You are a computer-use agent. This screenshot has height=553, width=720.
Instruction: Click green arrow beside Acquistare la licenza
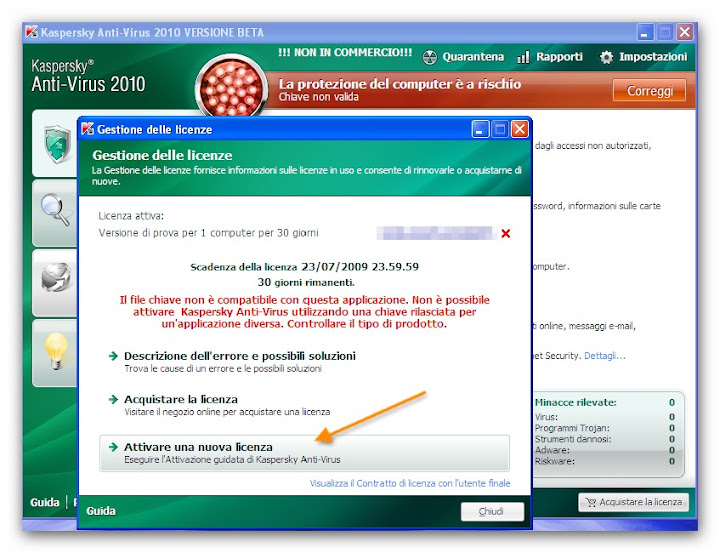[x=113, y=399]
